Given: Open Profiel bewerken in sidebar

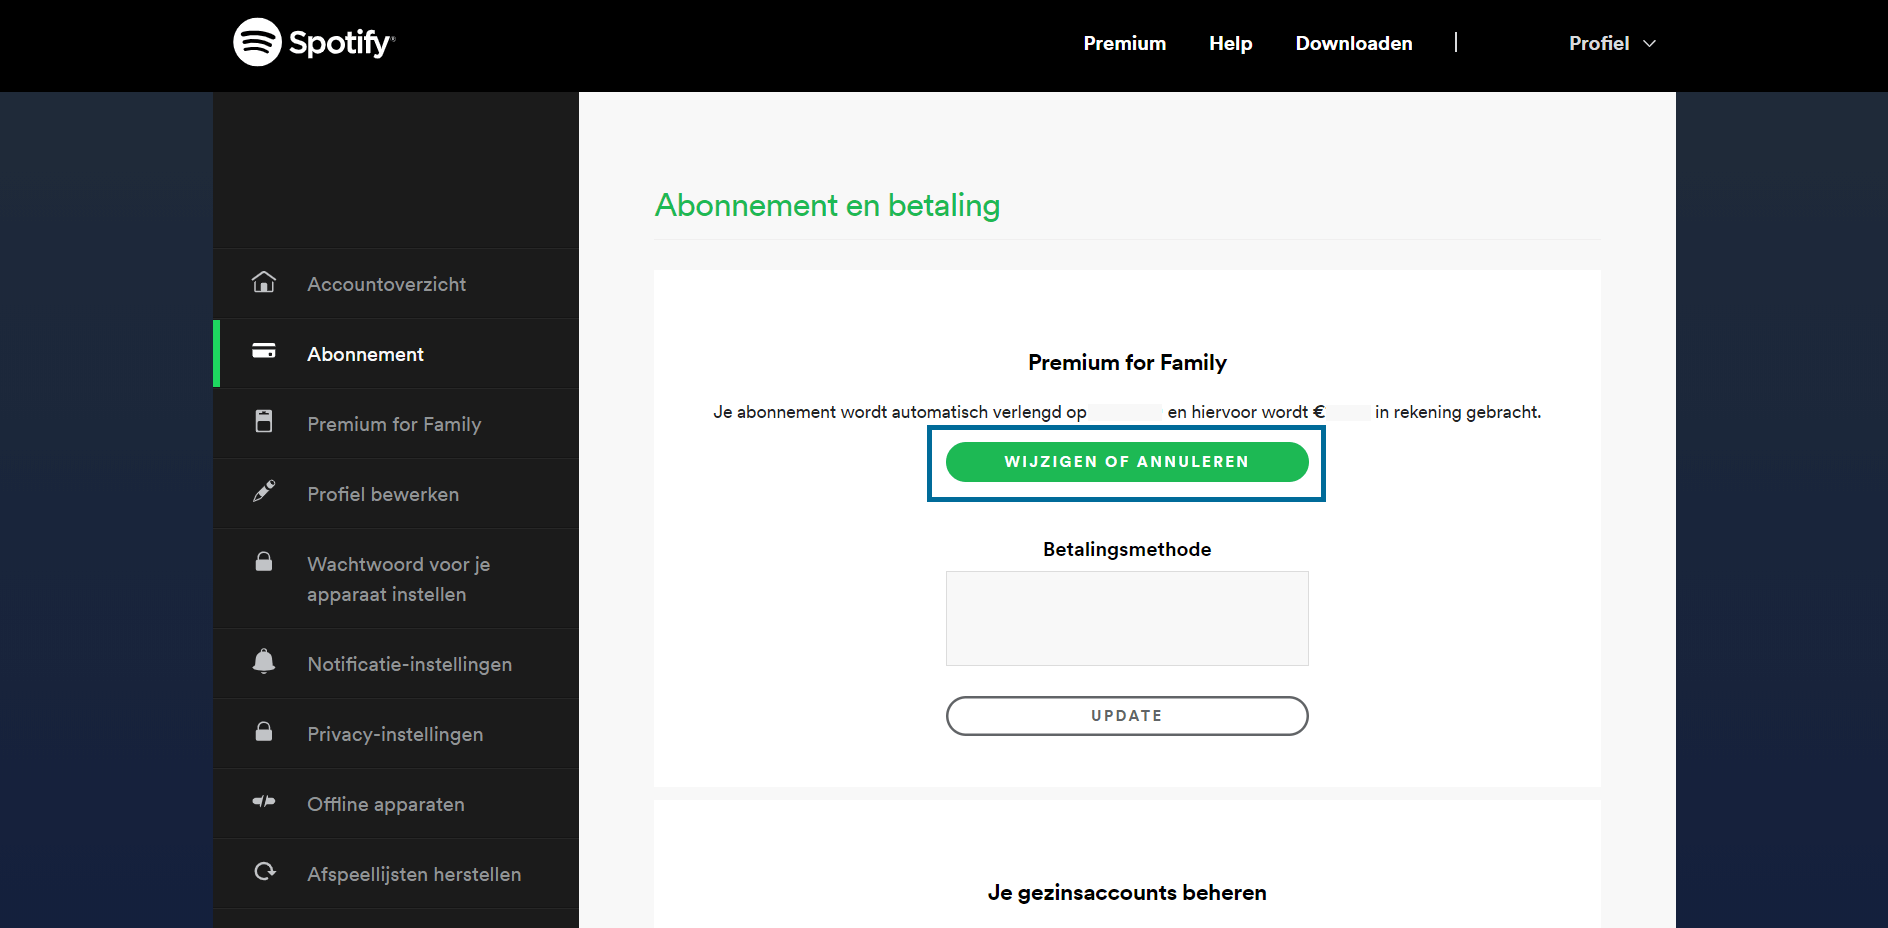Looking at the screenshot, I should pyautogui.click(x=396, y=494).
